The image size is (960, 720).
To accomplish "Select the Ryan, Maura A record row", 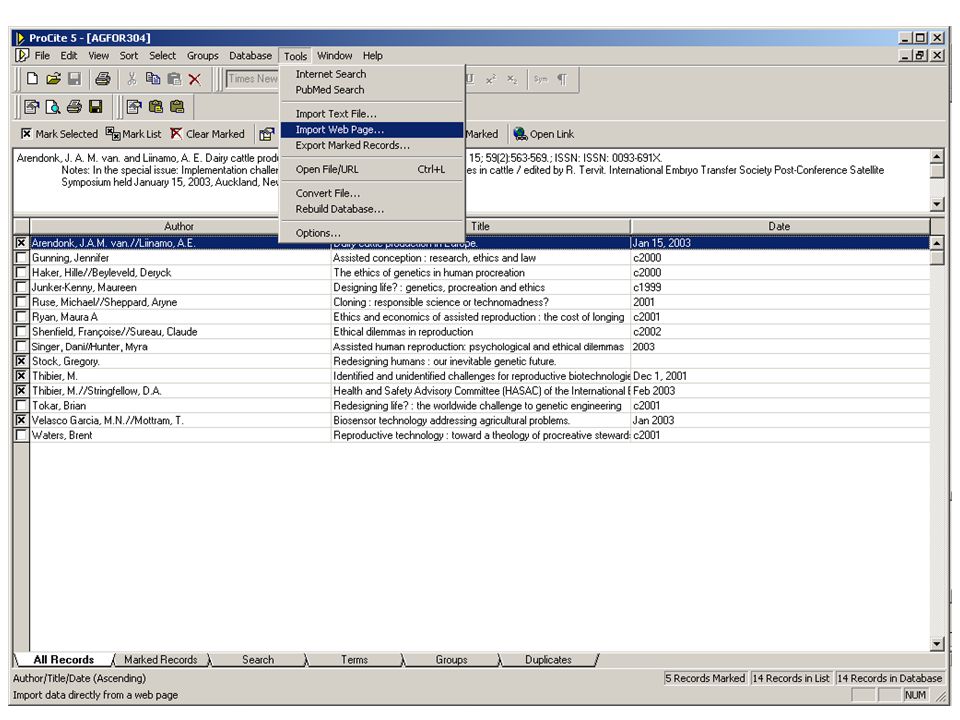I will click(479, 317).
